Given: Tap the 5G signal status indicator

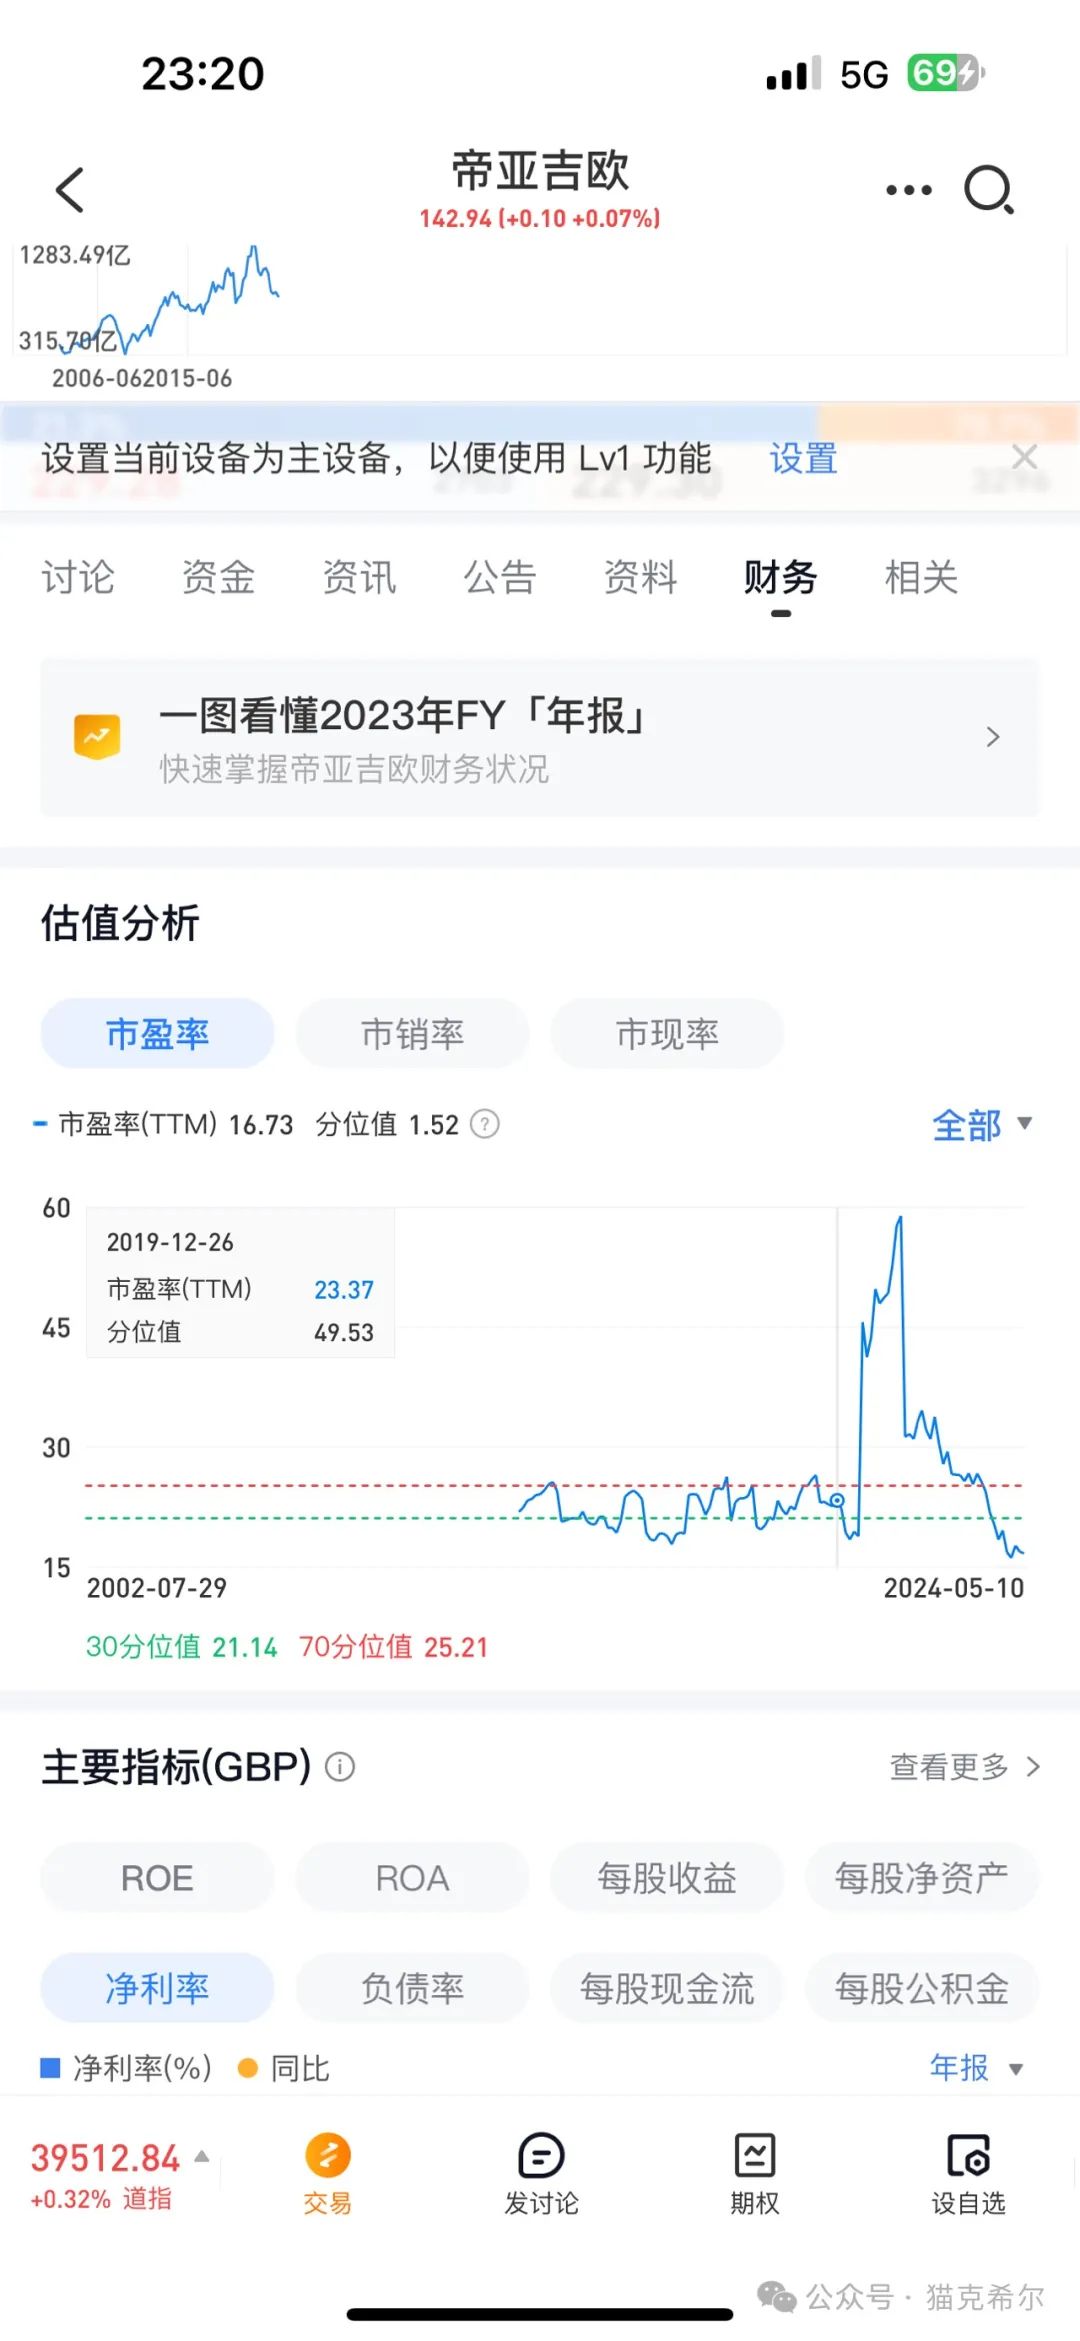Looking at the screenshot, I should [864, 74].
